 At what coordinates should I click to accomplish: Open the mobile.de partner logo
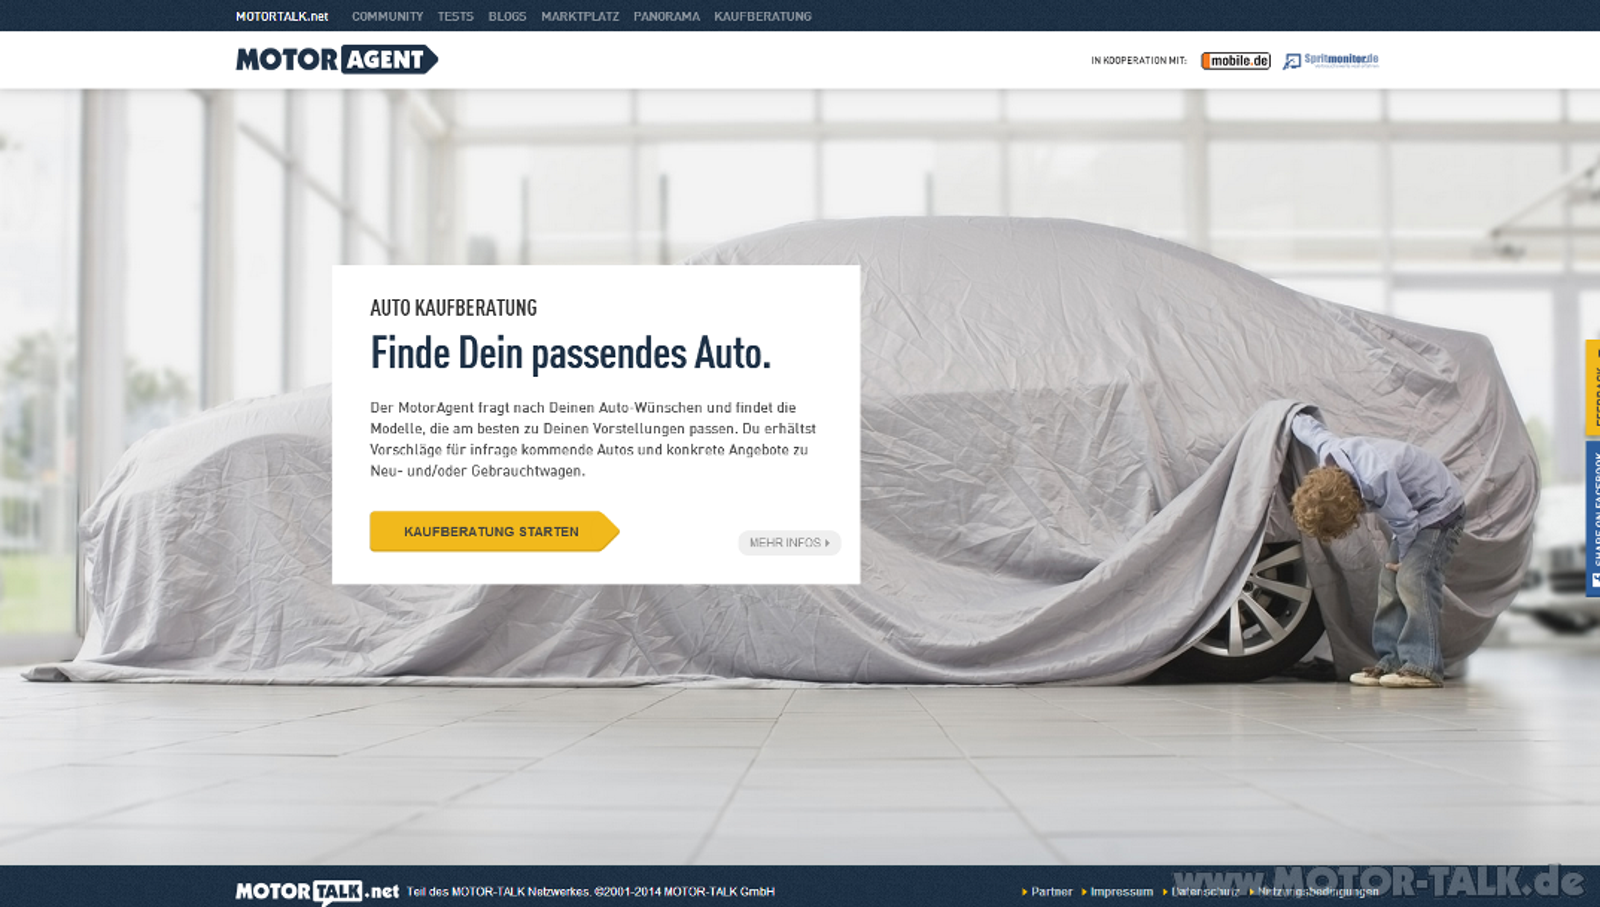(x=1235, y=61)
